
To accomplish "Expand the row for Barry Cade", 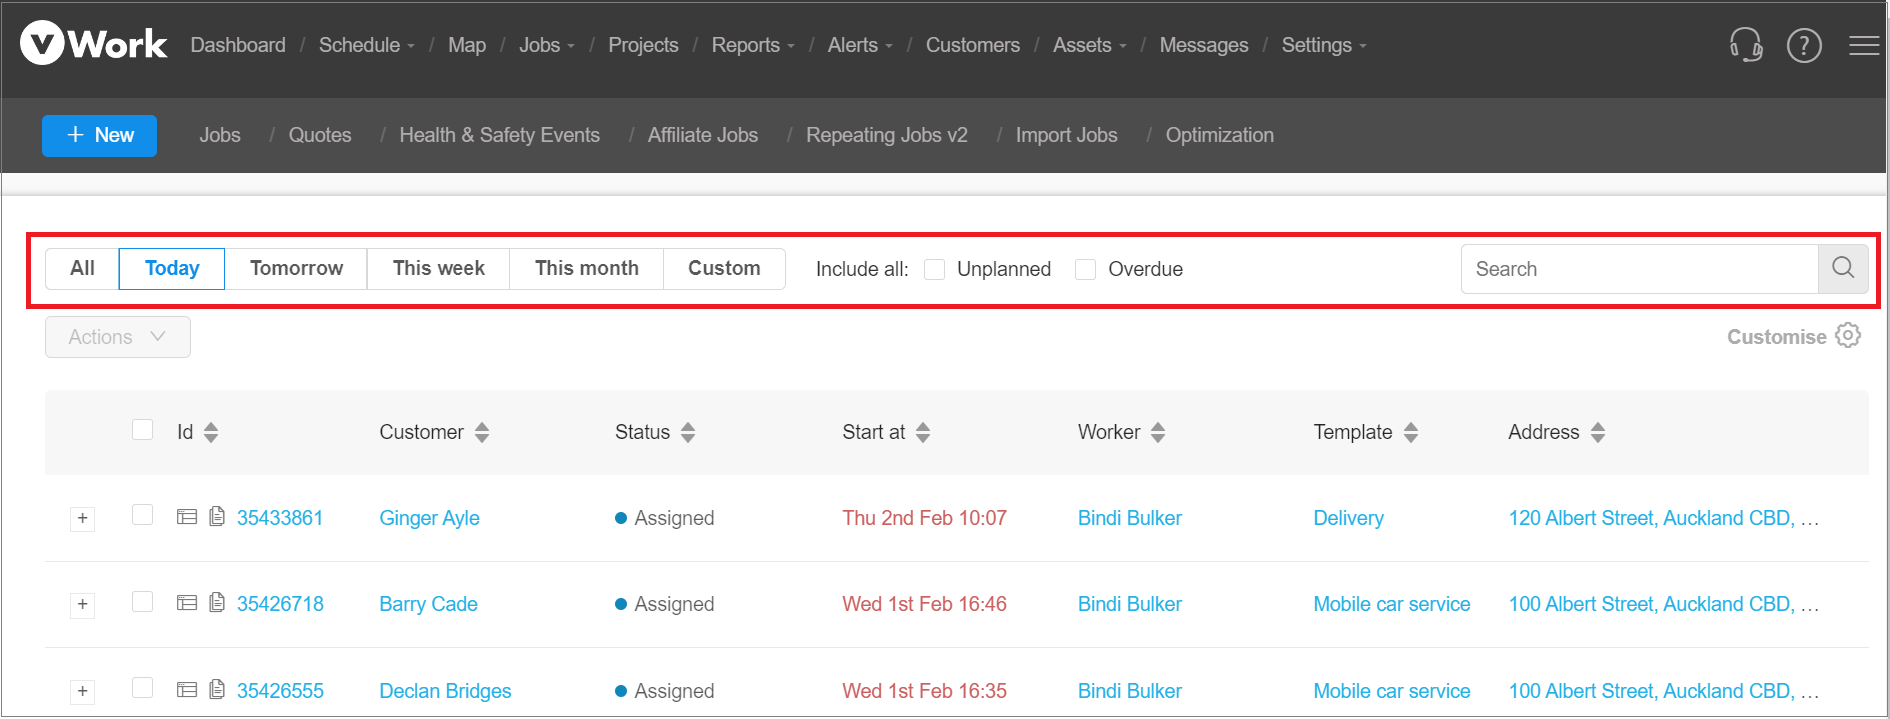I will pos(83,605).
